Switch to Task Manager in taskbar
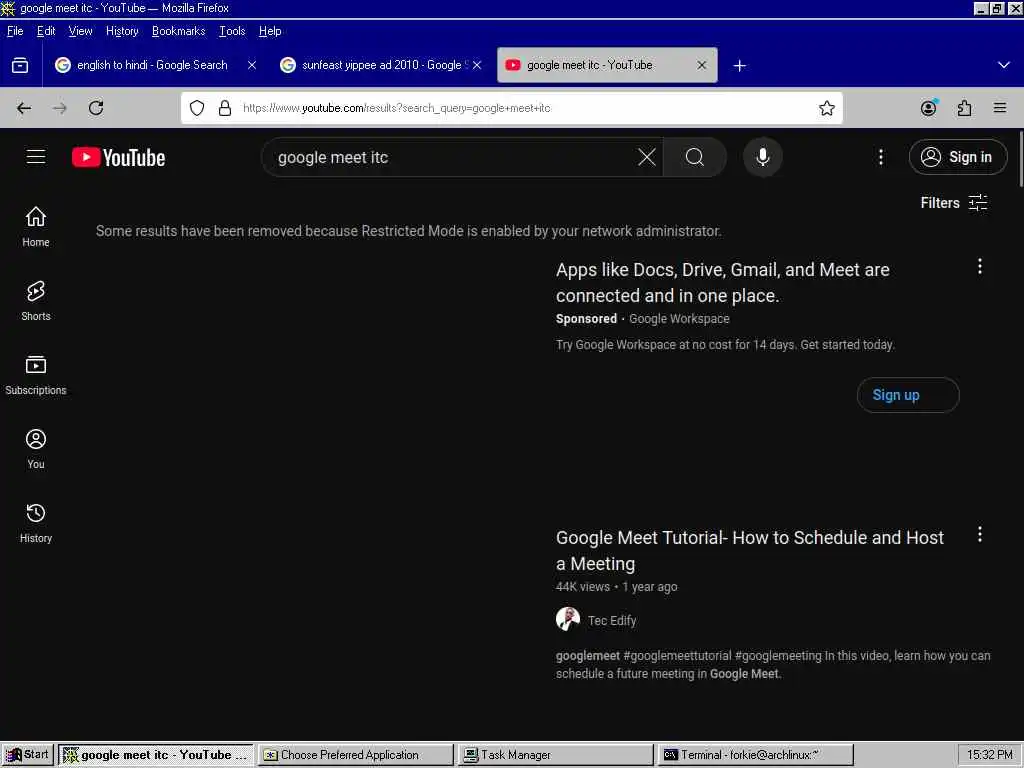Viewport: 1024px width, 768px height. 555,755
